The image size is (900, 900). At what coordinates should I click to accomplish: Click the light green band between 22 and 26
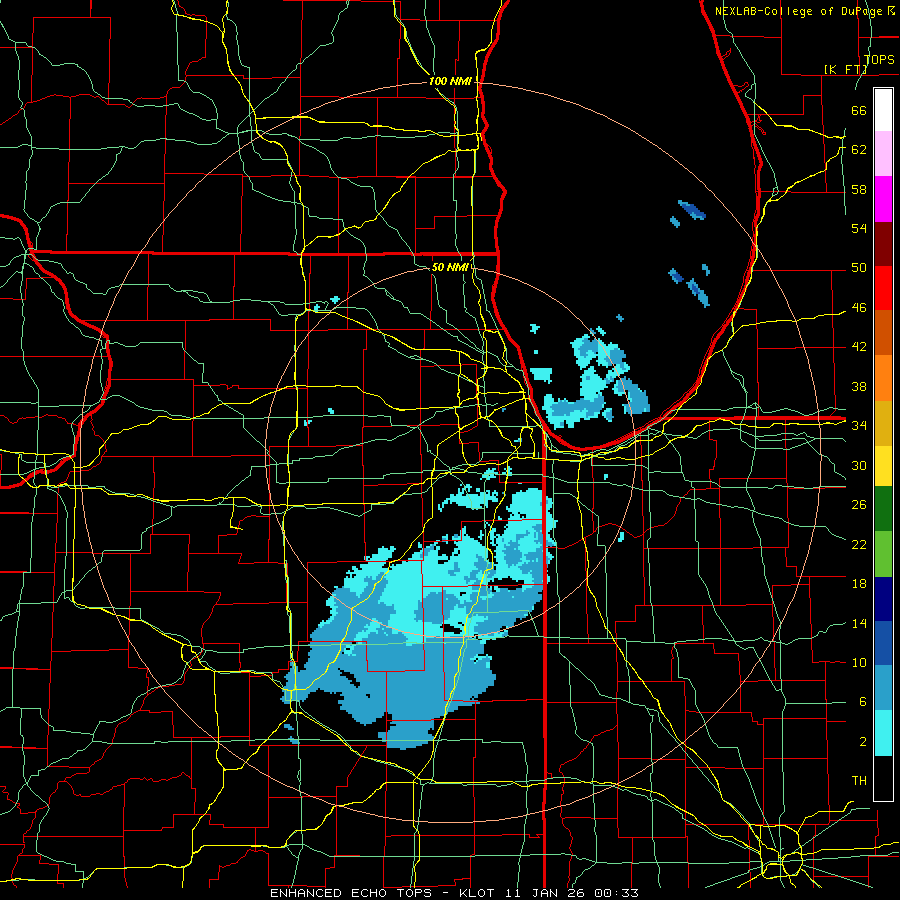click(x=883, y=554)
